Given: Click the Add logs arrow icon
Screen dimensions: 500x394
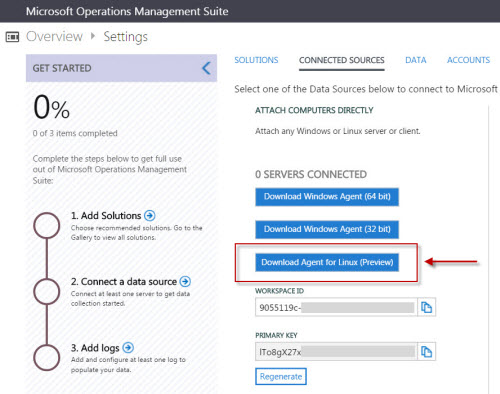Looking at the screenshot, I should coord(128,348).
